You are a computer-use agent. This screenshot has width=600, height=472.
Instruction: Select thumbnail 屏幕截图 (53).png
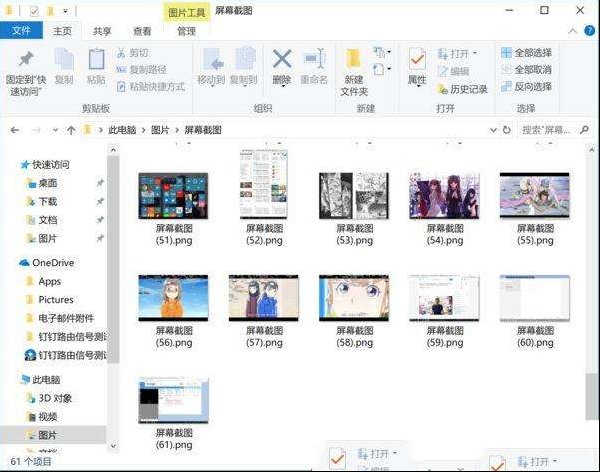tap(354, 196)
